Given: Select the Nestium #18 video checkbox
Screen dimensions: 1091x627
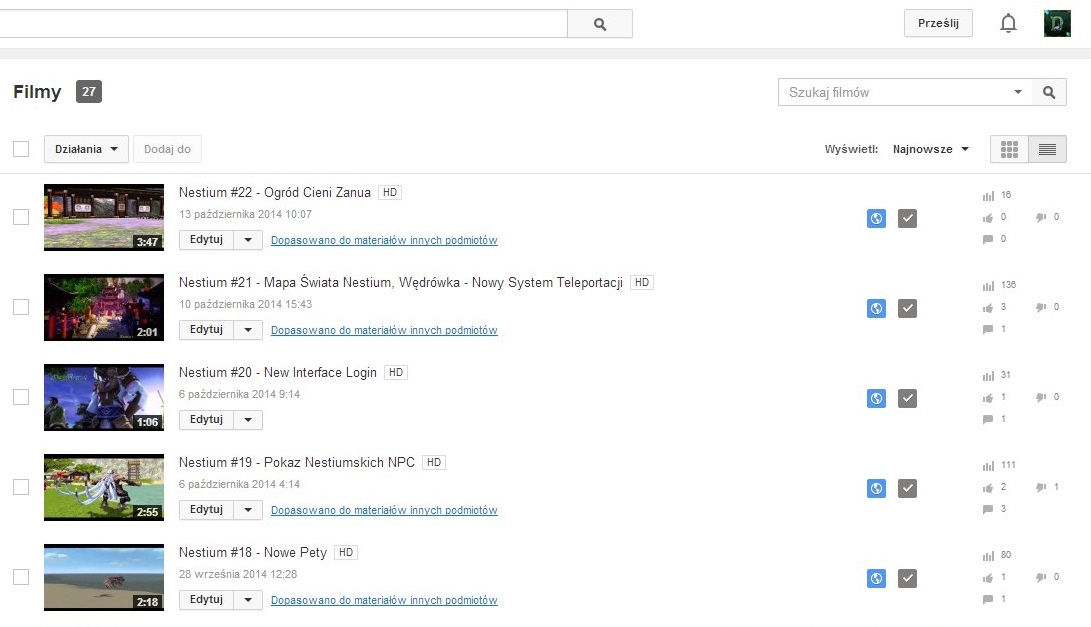Looking at the screenshot, I should [x=21, y=577].
